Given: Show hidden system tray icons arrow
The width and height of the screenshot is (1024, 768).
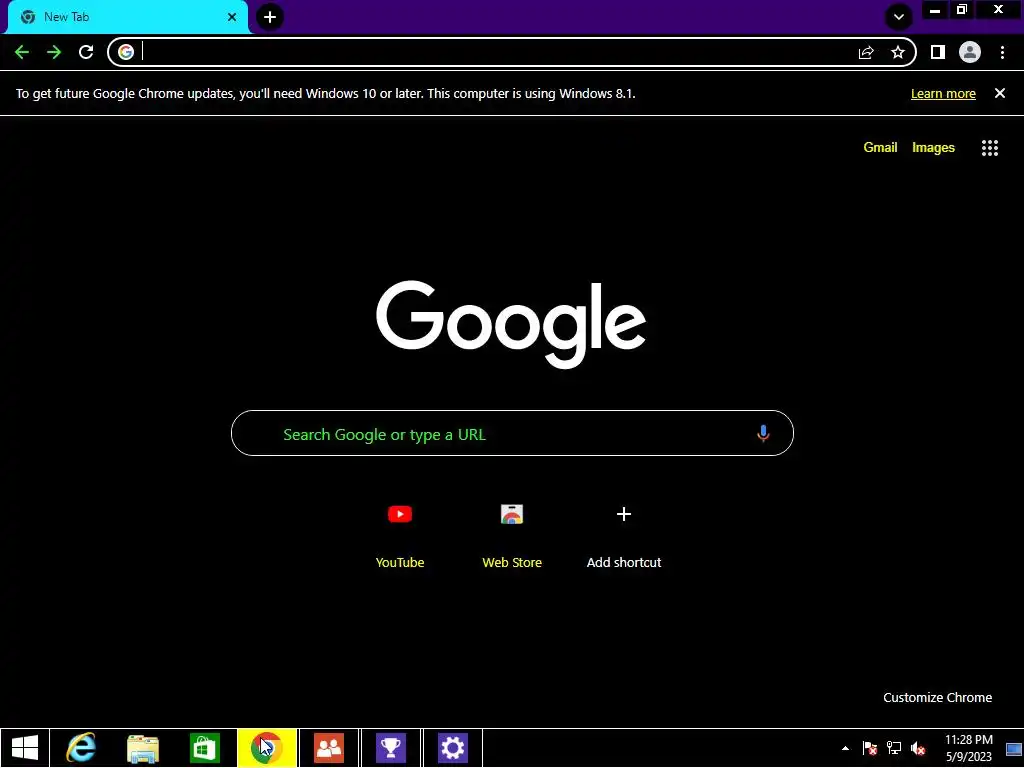Looking at the screenshot, I should pos(845,748).
